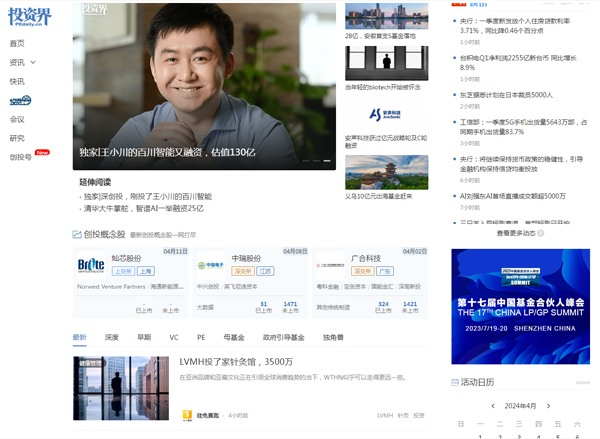Switch to the PE tab
This screenshot has width=600, height=439.
pyautogui.click(x=201, y=337)
